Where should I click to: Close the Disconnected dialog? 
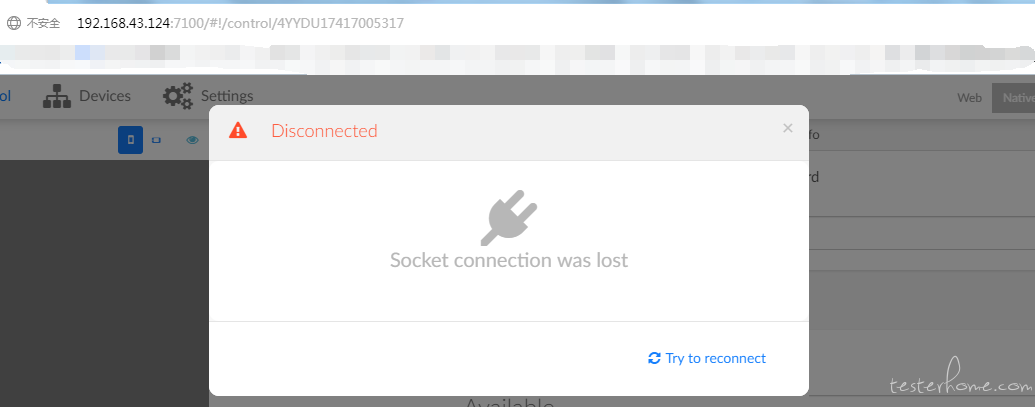tap(787, 129)
